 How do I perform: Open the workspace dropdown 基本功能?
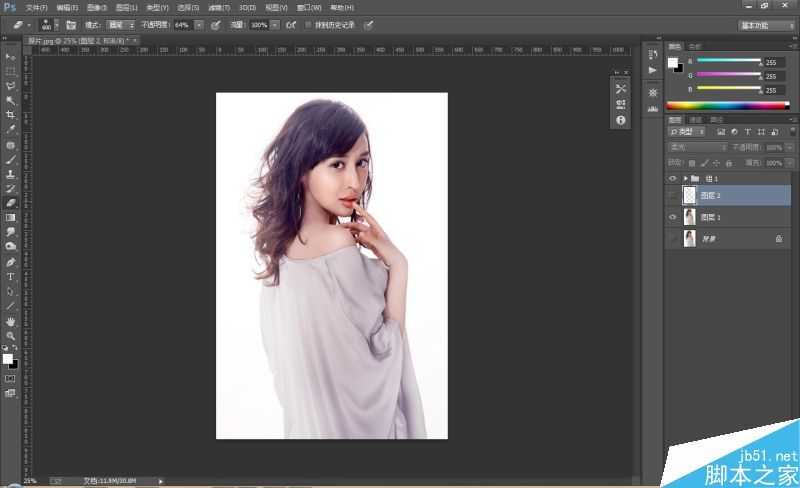766,24
